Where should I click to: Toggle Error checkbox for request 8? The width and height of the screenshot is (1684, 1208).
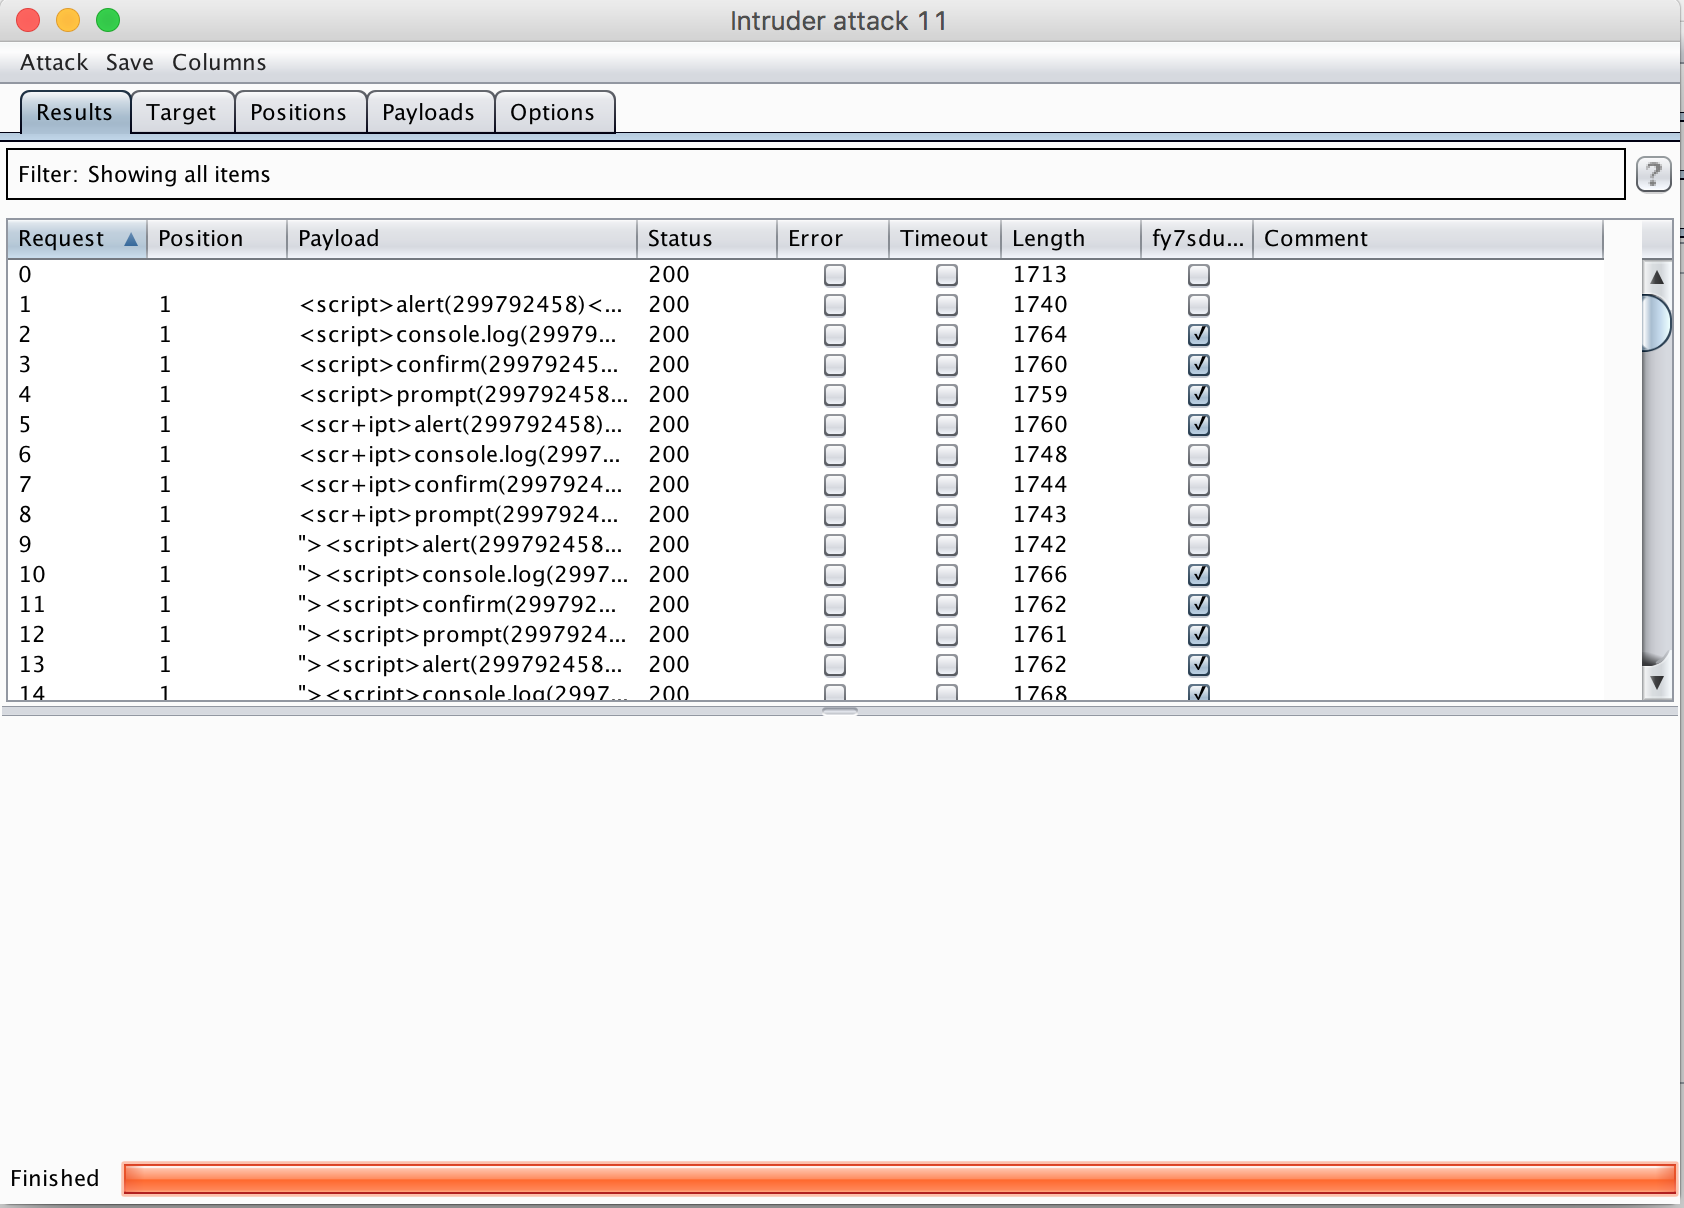[835, 515]
